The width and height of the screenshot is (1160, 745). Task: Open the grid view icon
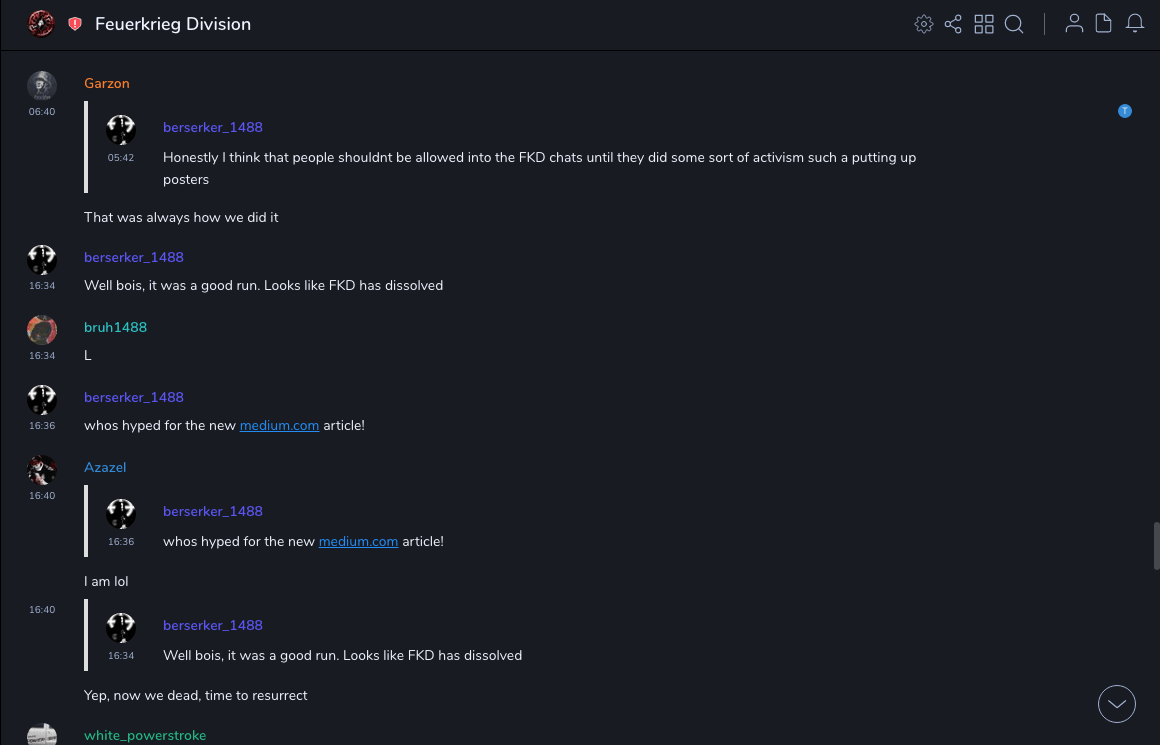coord(984,24)
